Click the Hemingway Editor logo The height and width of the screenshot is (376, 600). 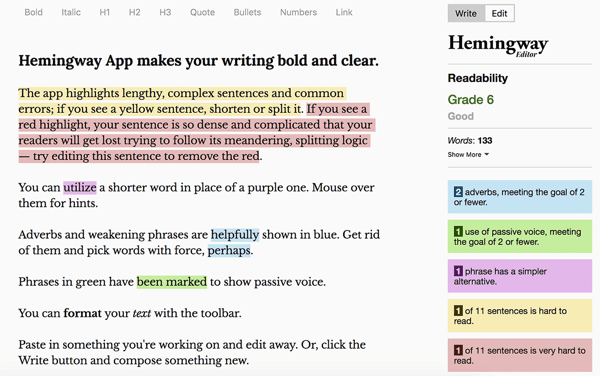click(x=498, y=46)
